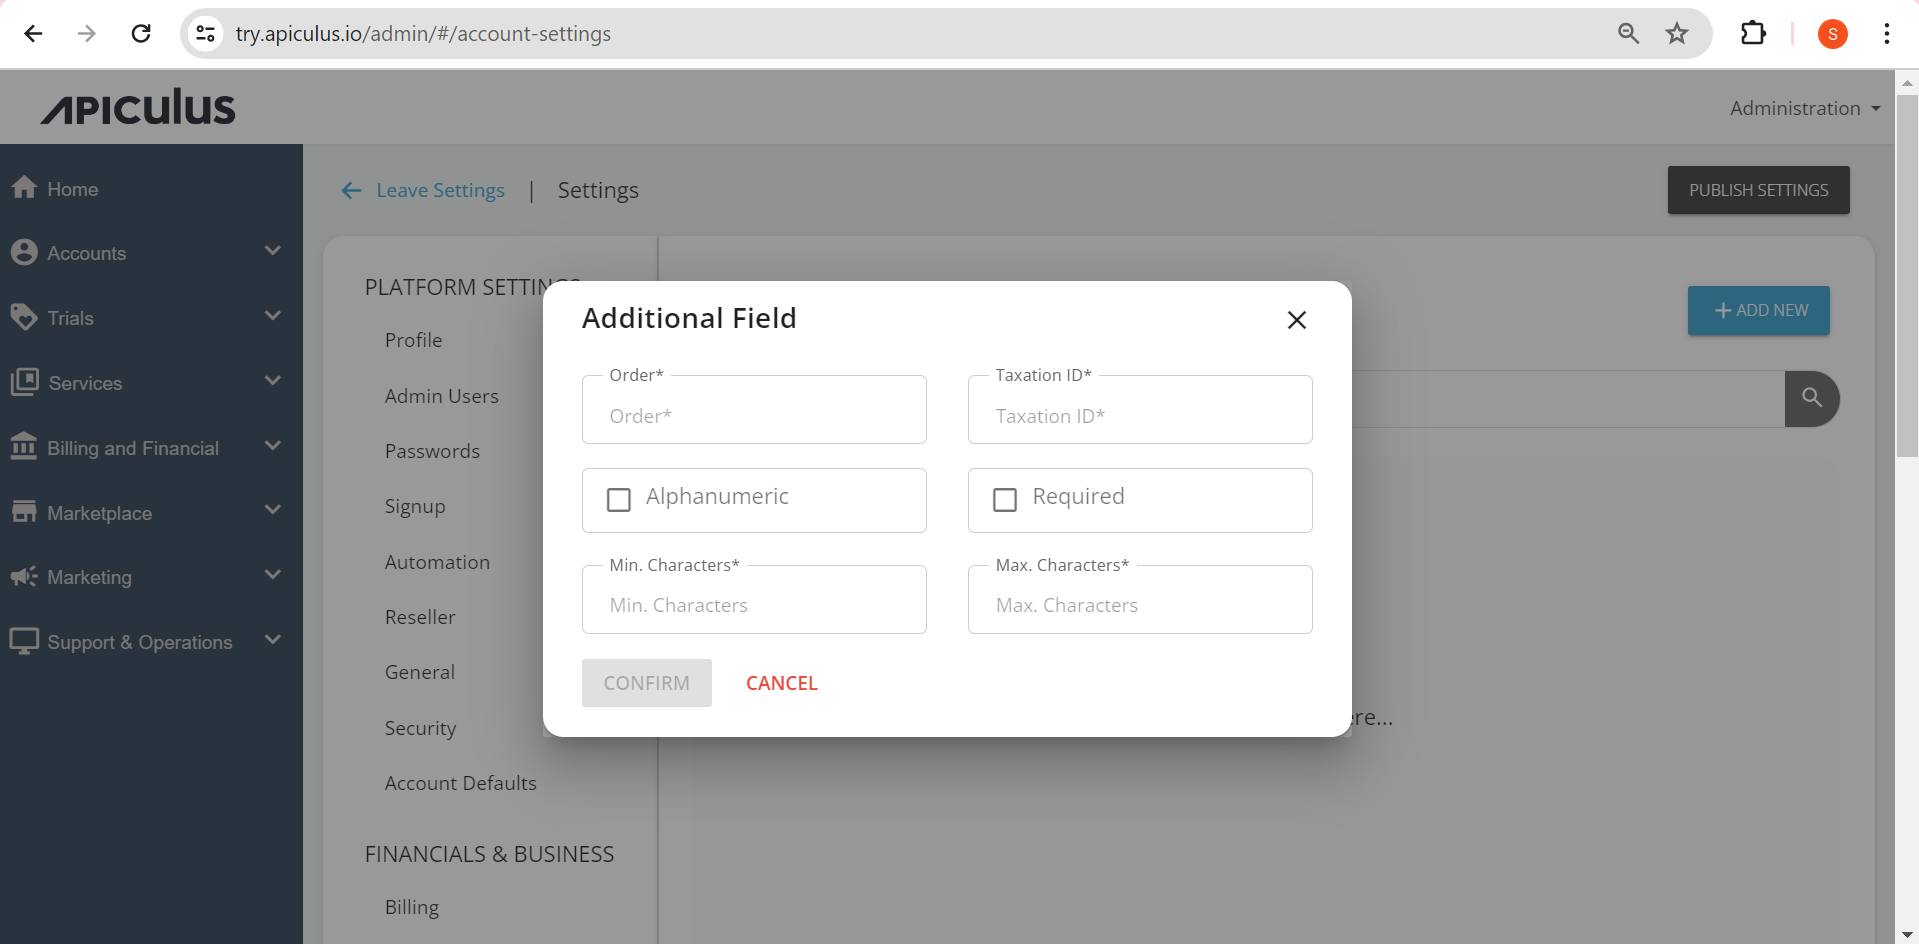Open Services via its sidebar icon

point(25,382)
